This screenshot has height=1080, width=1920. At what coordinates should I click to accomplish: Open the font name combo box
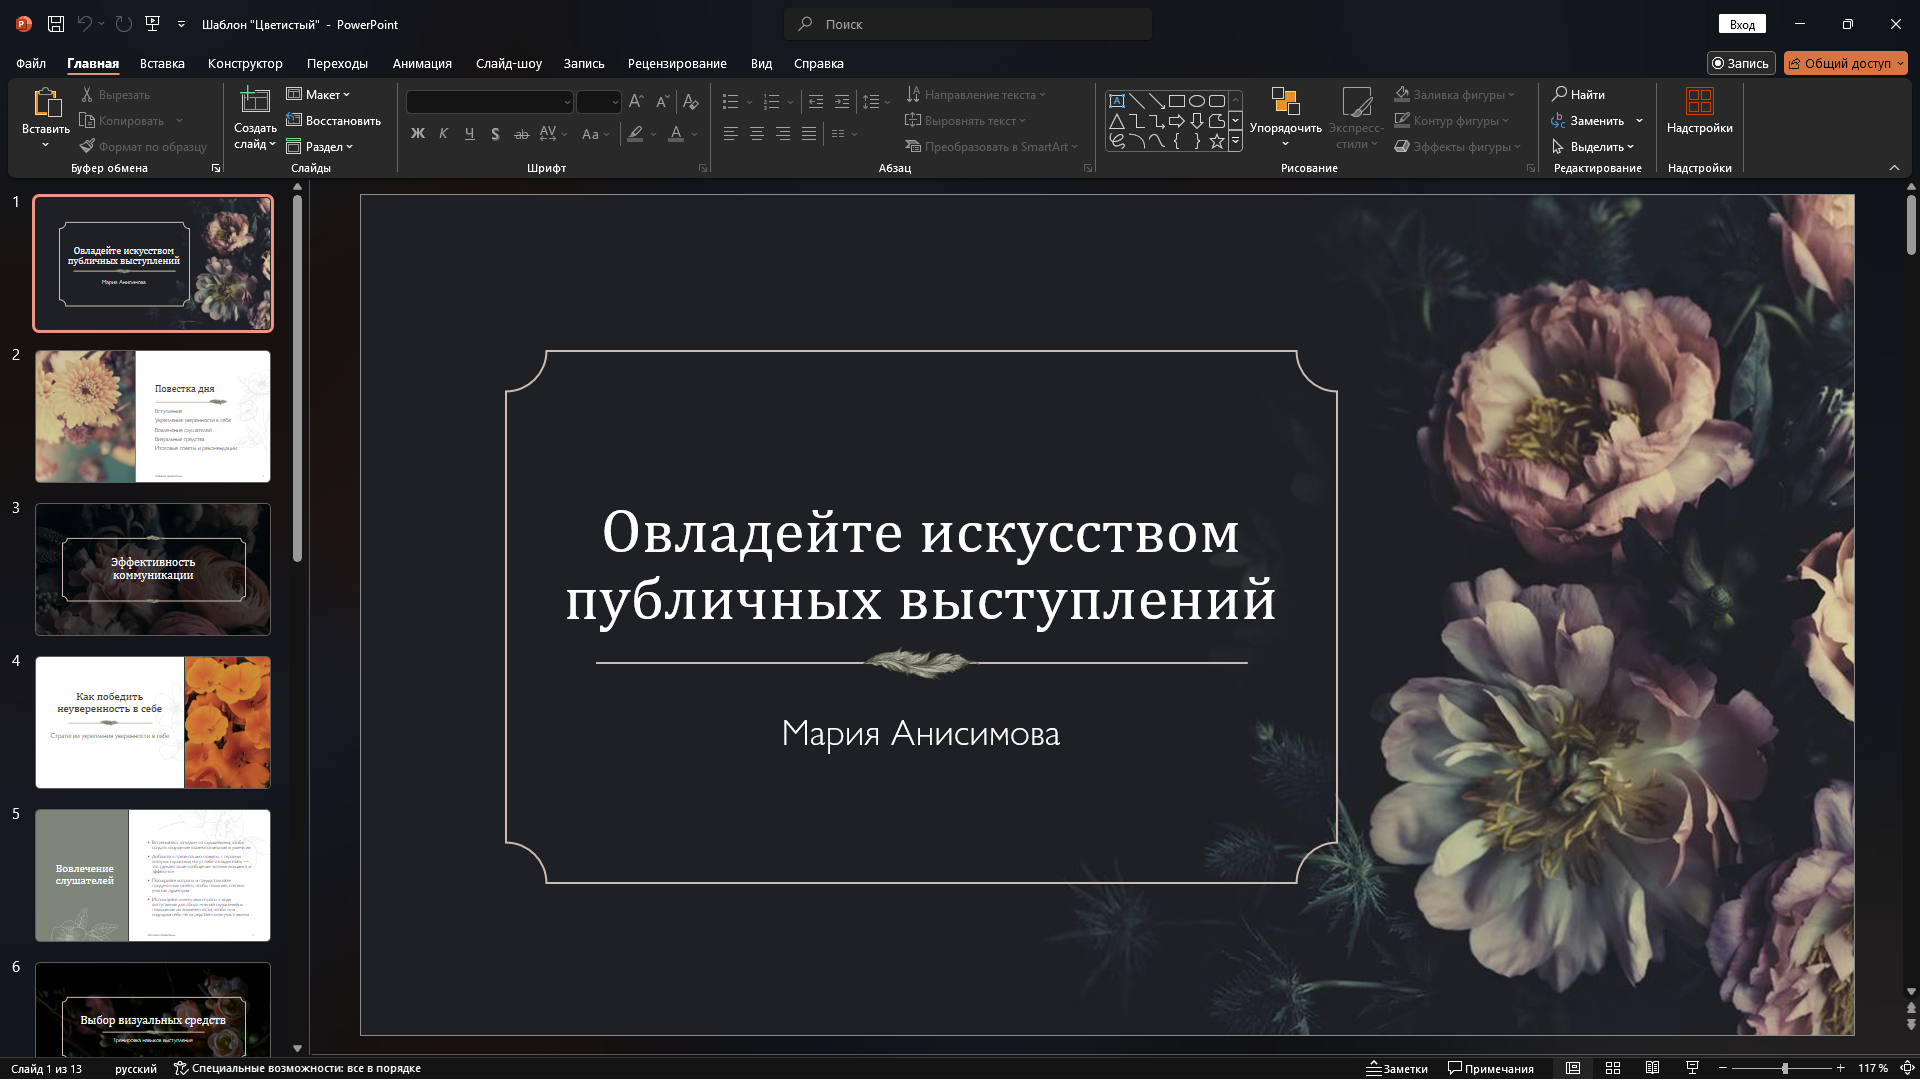click(489, 102)
